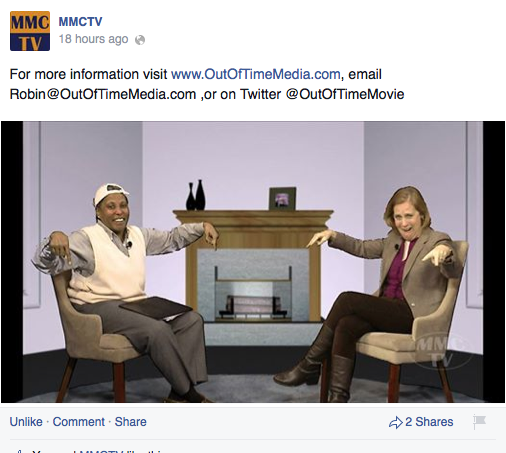Click the picture frame on the mantel

click(282, 199)
